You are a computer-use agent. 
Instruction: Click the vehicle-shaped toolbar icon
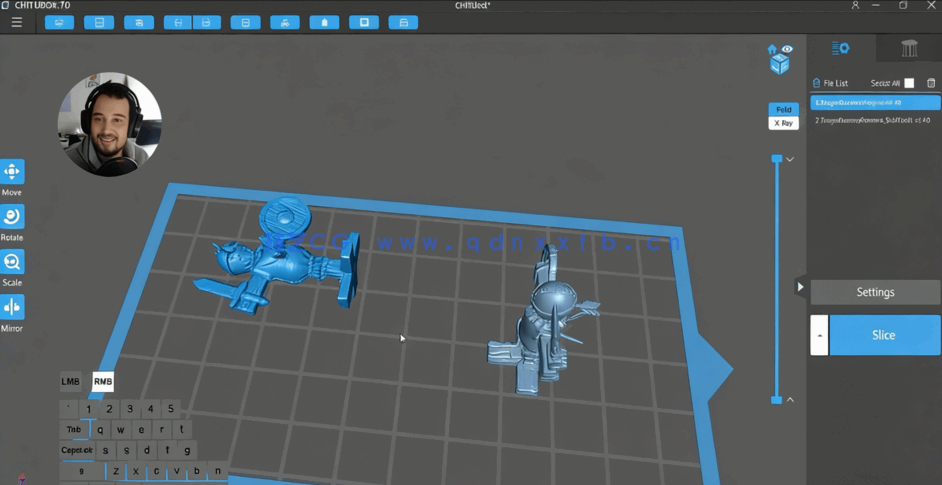[285, 23]
